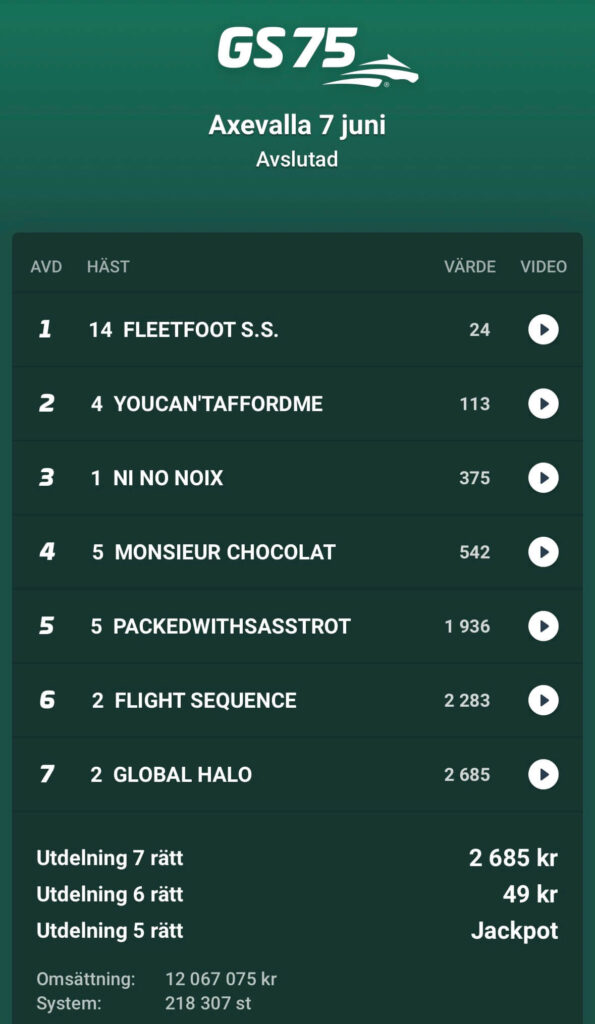Viewport: 595px width, 1024px height.
Task: Select the Utdelning 7 rätt payout row
Action: (x=297, y=857)
